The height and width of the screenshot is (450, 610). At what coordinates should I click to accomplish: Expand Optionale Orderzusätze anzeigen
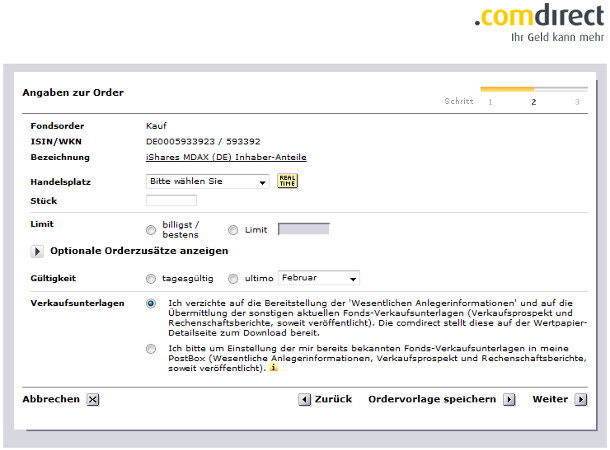[x=37, y=251]
